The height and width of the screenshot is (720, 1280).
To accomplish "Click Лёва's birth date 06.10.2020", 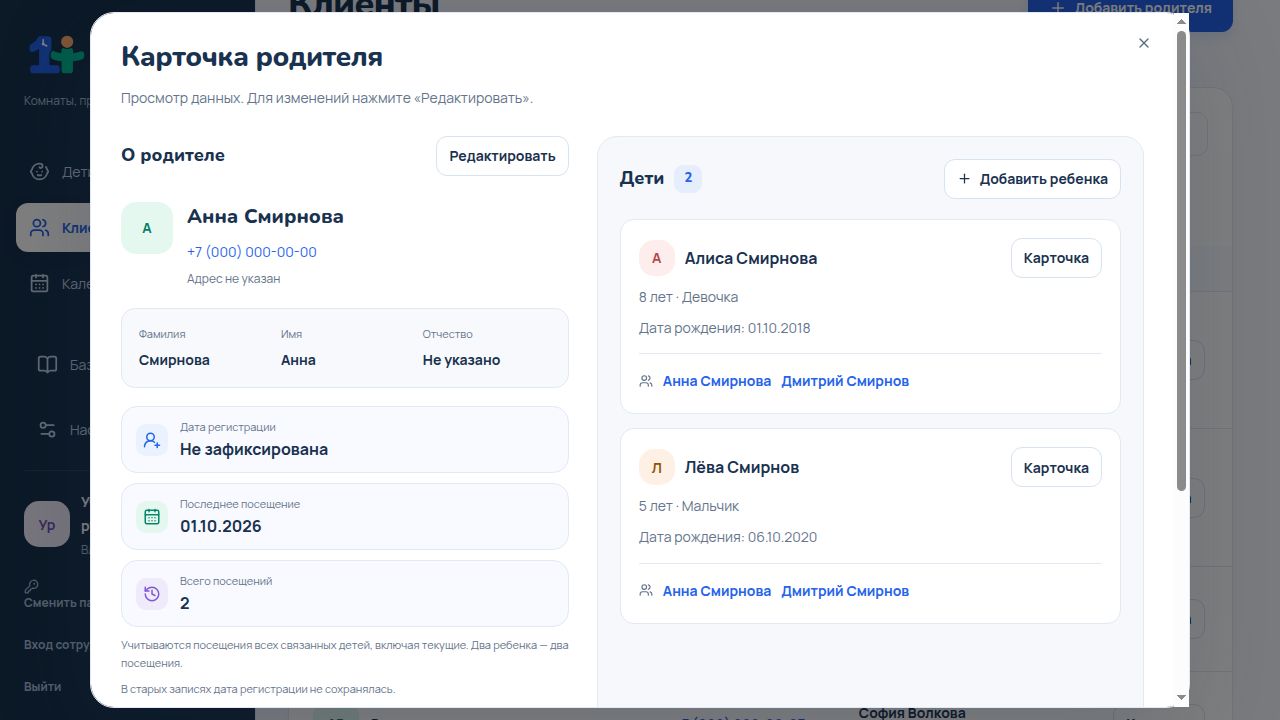I will [x=782, y=537].
